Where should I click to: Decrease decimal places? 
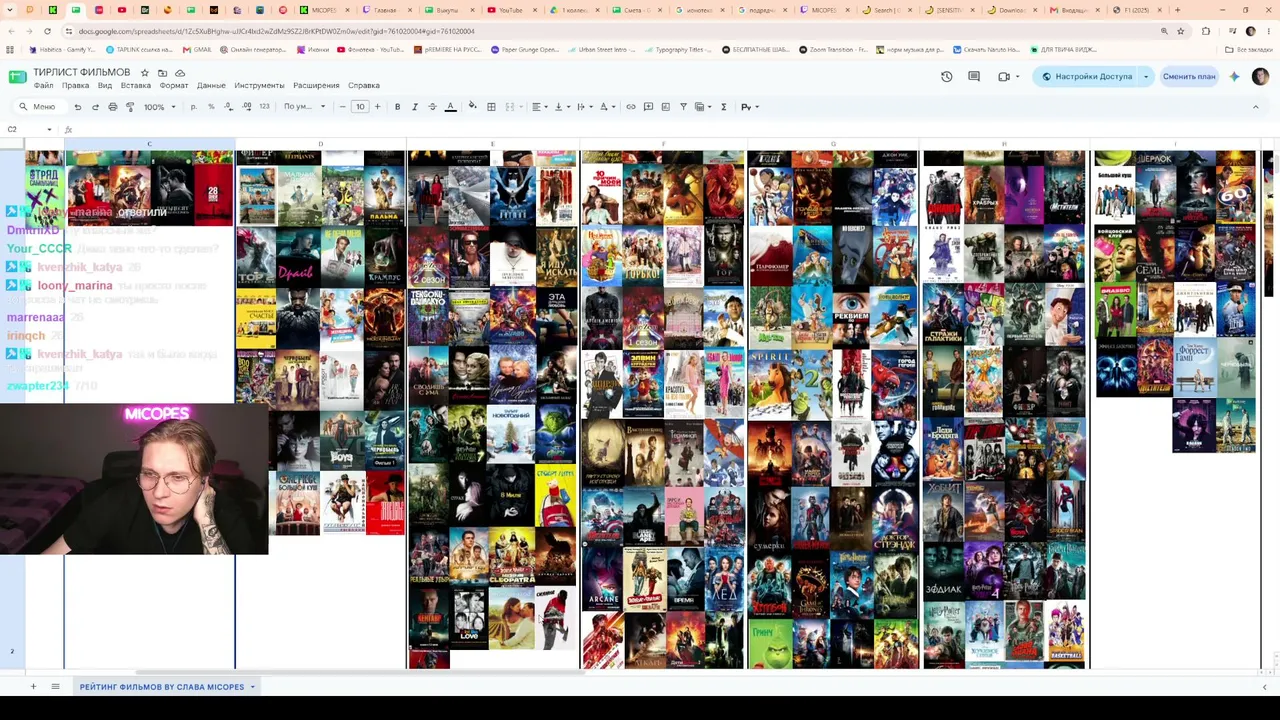pos(228,107)
